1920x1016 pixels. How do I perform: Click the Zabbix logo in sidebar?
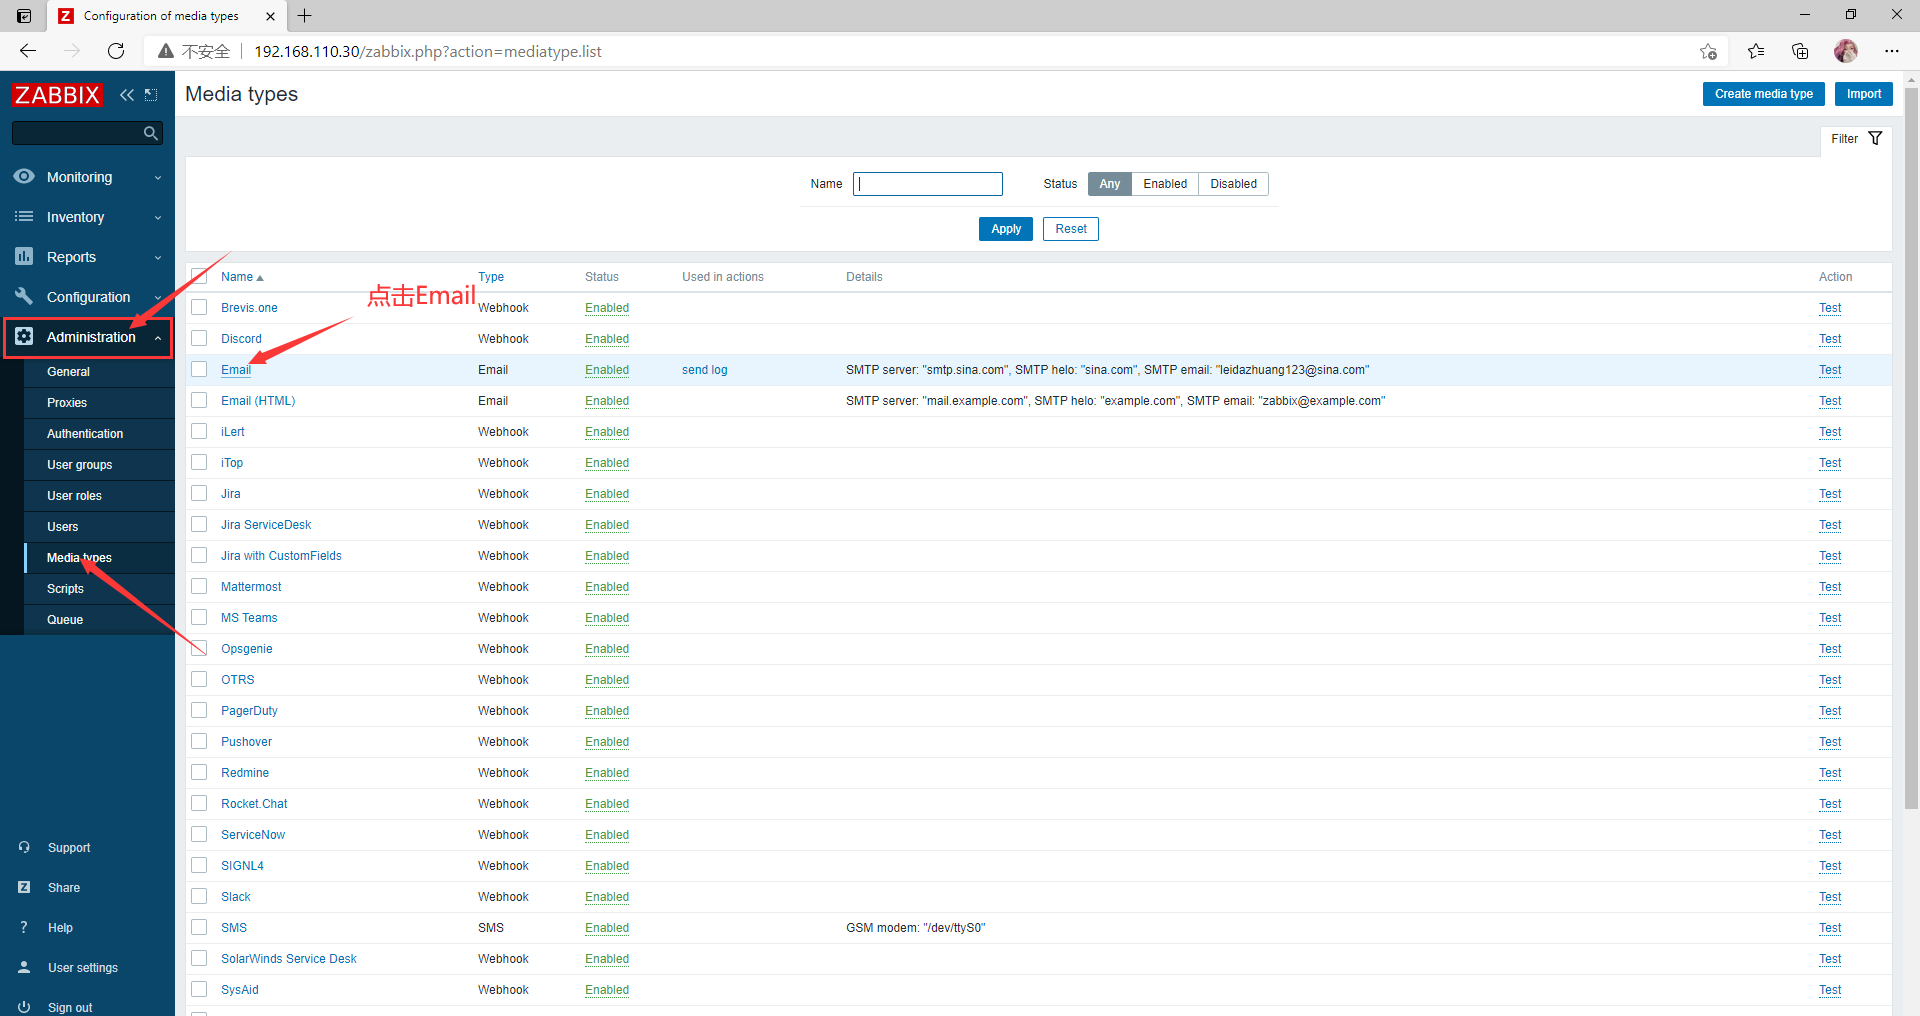tap(57, 95)
